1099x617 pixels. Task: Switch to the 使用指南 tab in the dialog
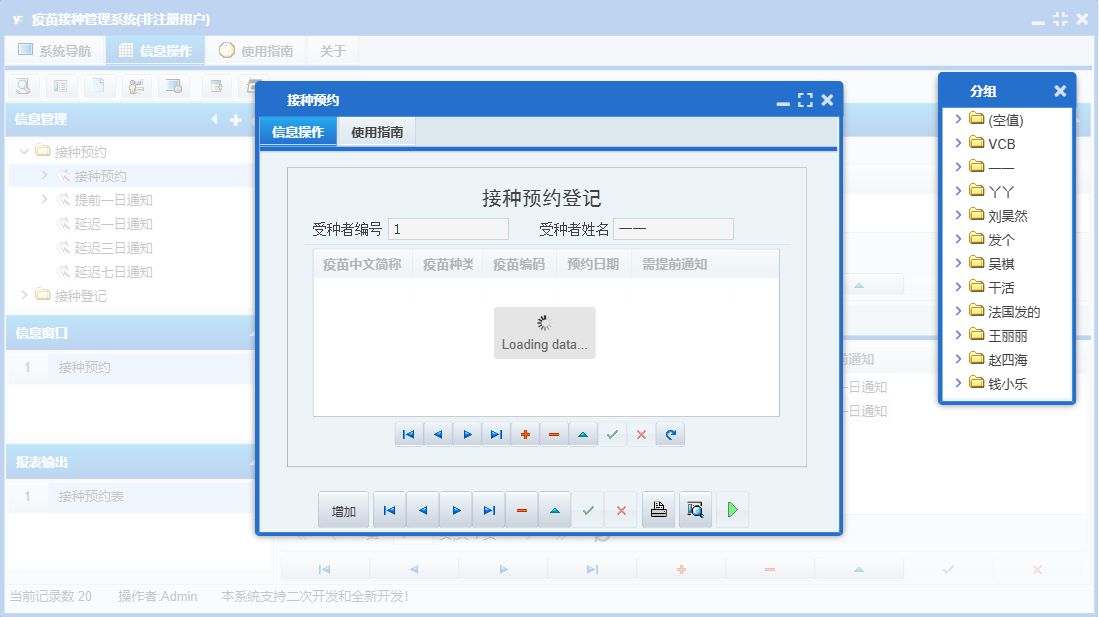click(377, 131)
